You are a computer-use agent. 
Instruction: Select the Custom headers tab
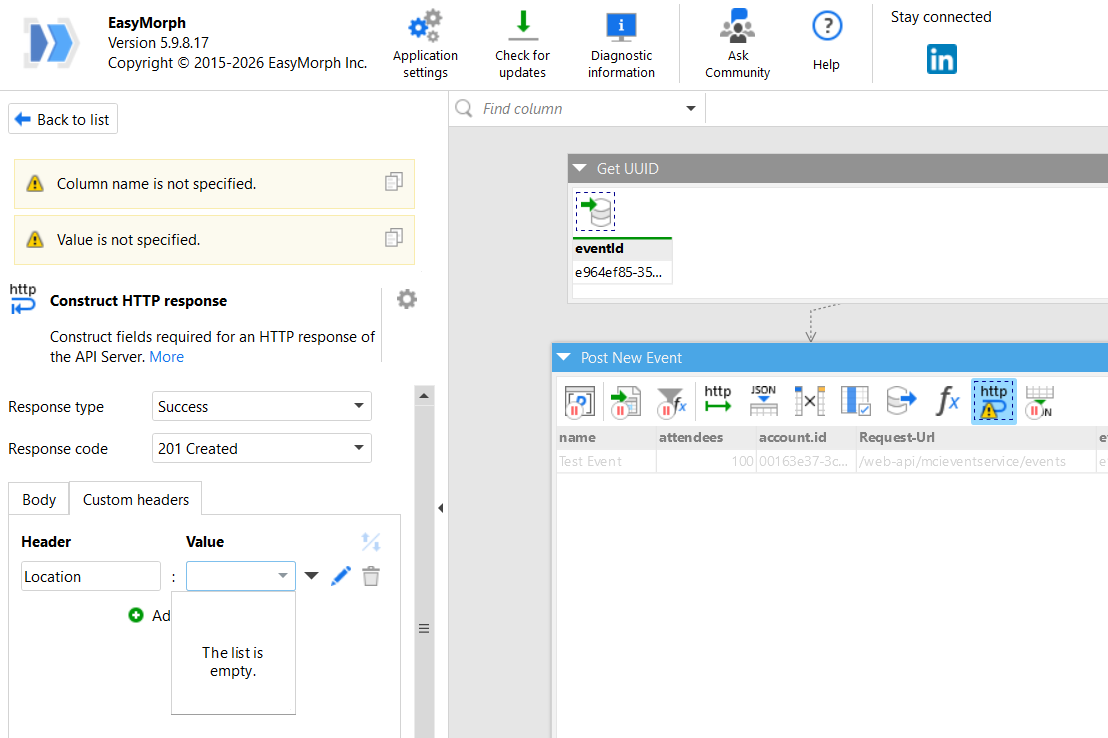pyautogui.click(x=136, y=499)
